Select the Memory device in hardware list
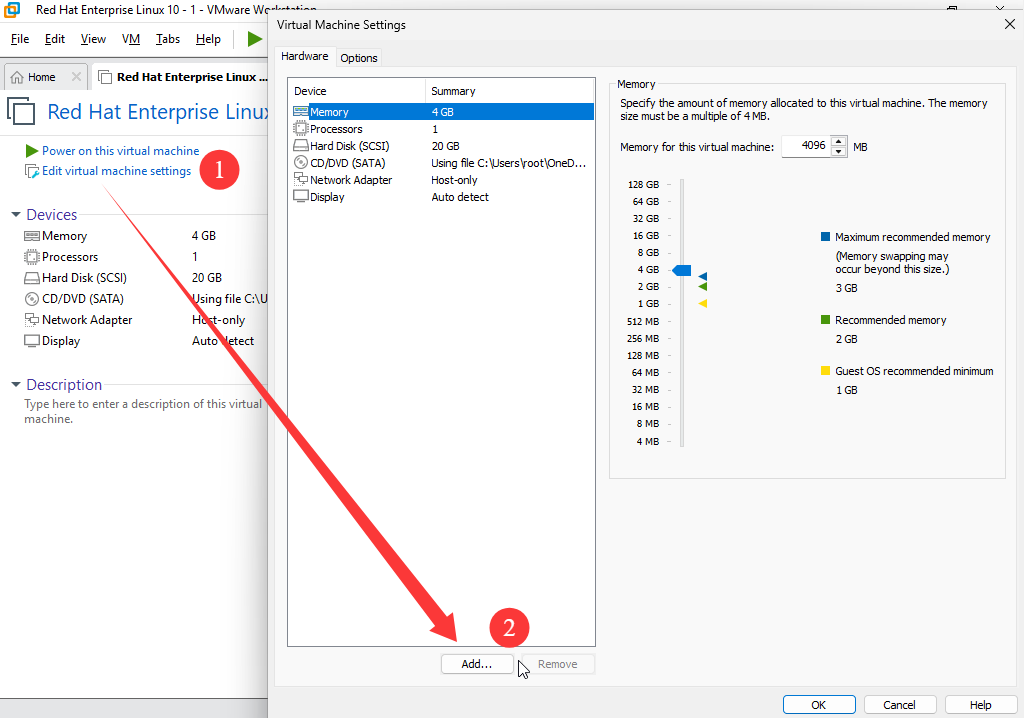This screenshot has height=718, width=1024. [x=329, y=112]
